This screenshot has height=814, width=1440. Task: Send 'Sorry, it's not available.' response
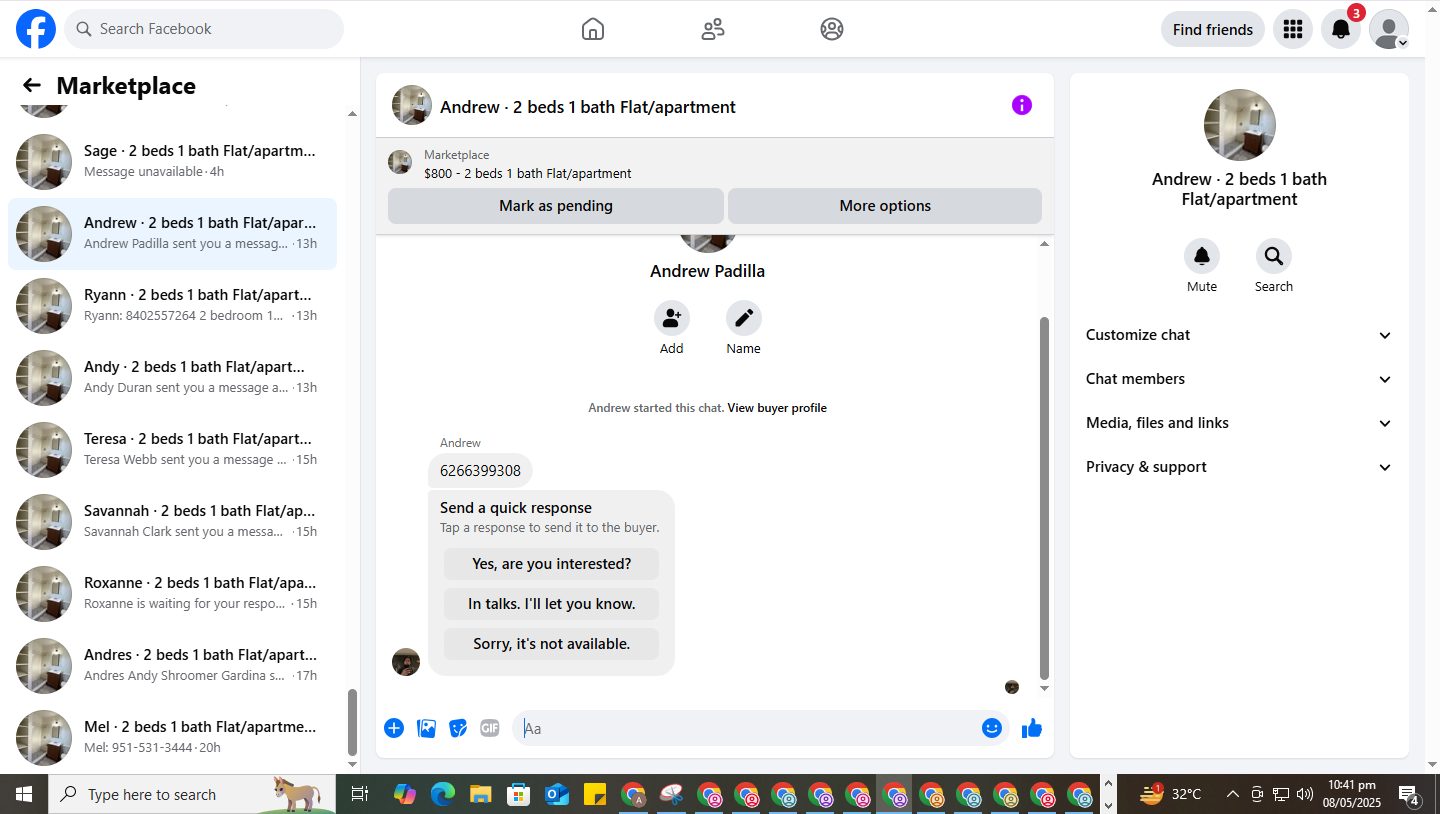pyautogui.click(x=551, y=644)
